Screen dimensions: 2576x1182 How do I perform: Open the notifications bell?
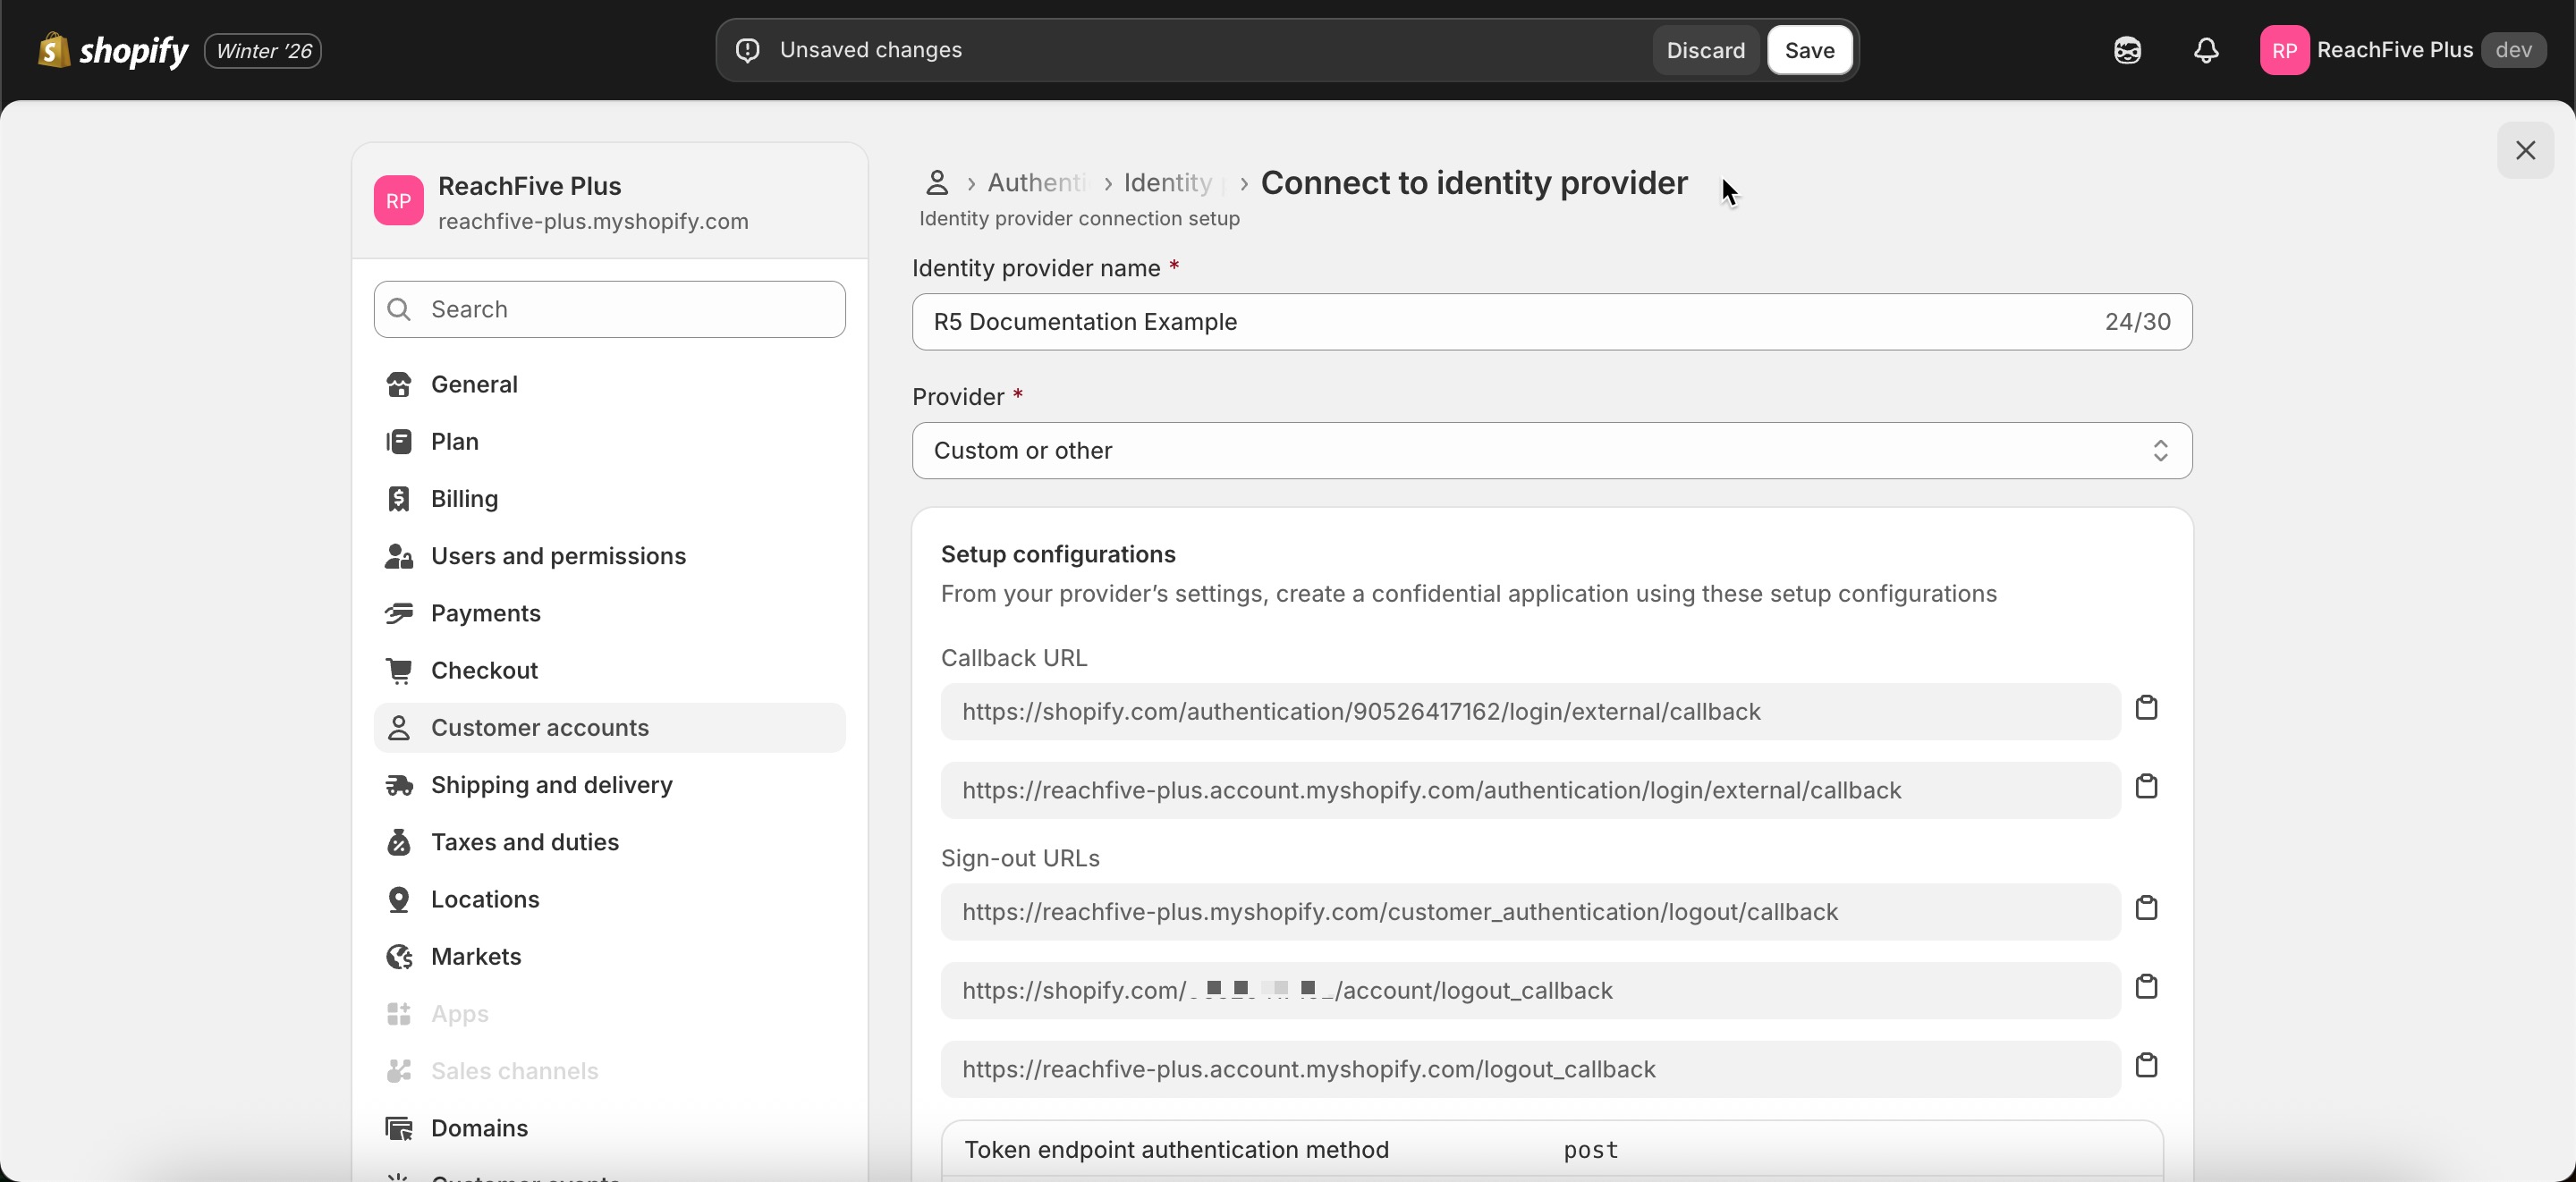(2206, 50)
